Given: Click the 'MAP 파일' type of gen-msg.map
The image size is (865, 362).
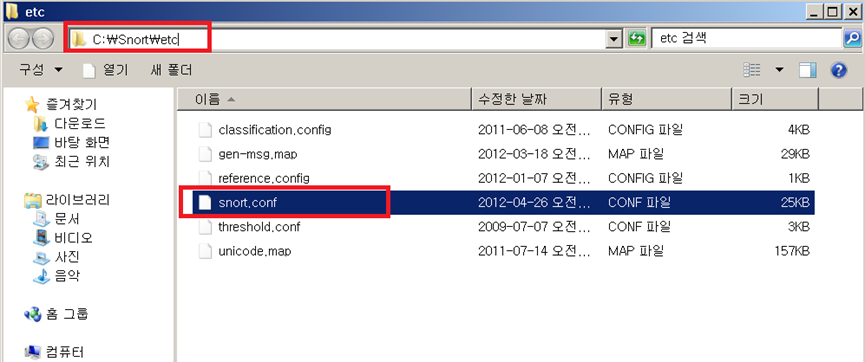Looking at the screenshot, I should coord(636,155).
